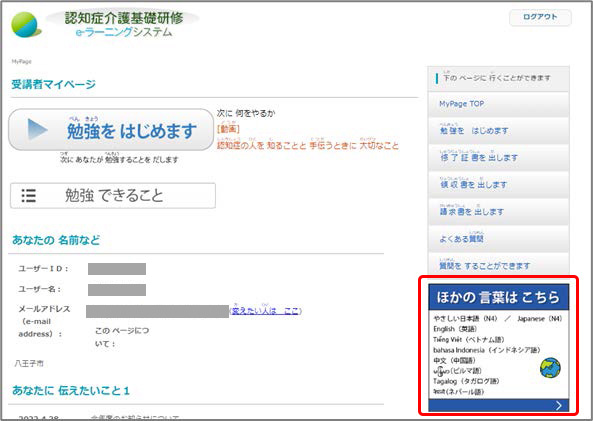Choose English (英語) language
This screenshot has width=593, height=421.
click(x=455, y=329)
